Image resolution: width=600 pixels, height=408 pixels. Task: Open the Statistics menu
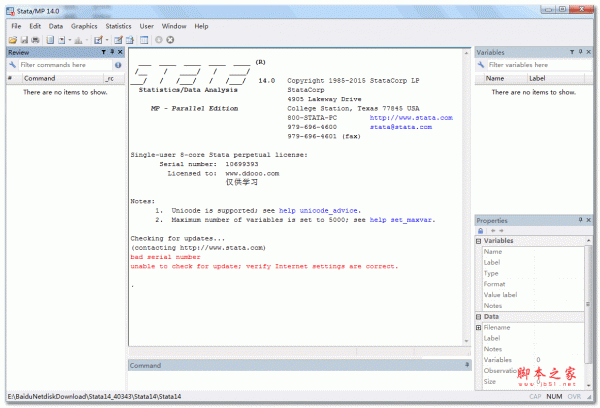(119, 26)
